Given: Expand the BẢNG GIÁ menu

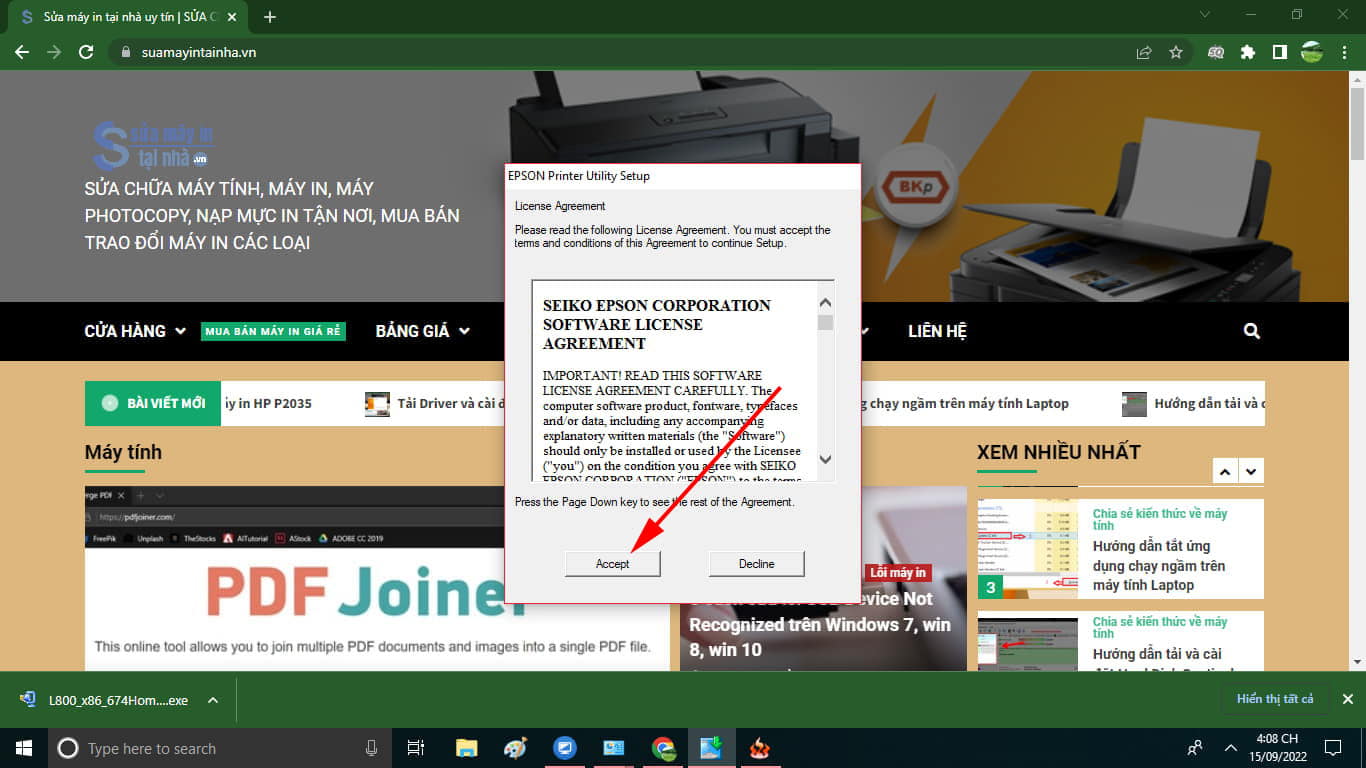Looking at the screenshot, I should (x=422, y=331).
